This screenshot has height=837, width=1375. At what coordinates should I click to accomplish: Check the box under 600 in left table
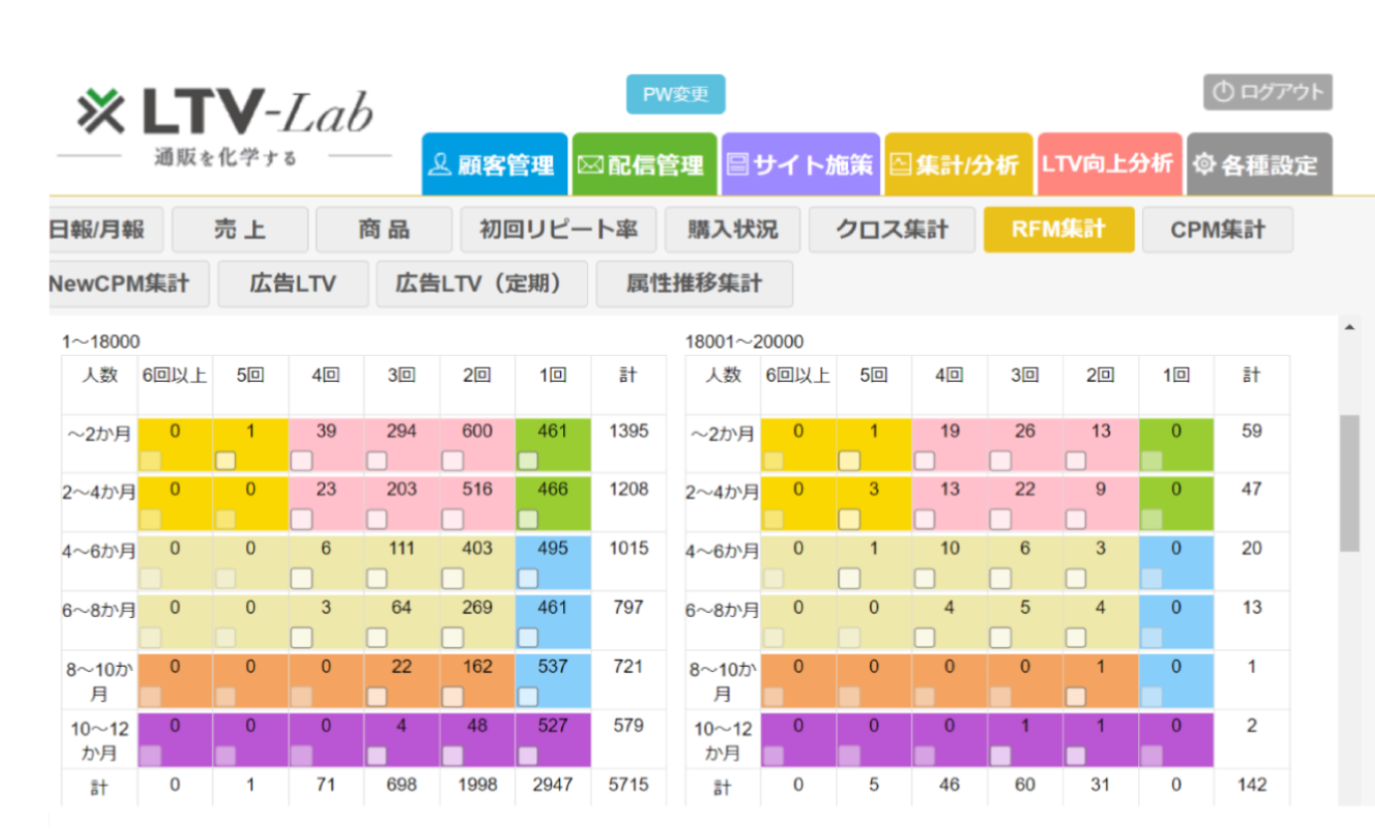pos(452,461)
